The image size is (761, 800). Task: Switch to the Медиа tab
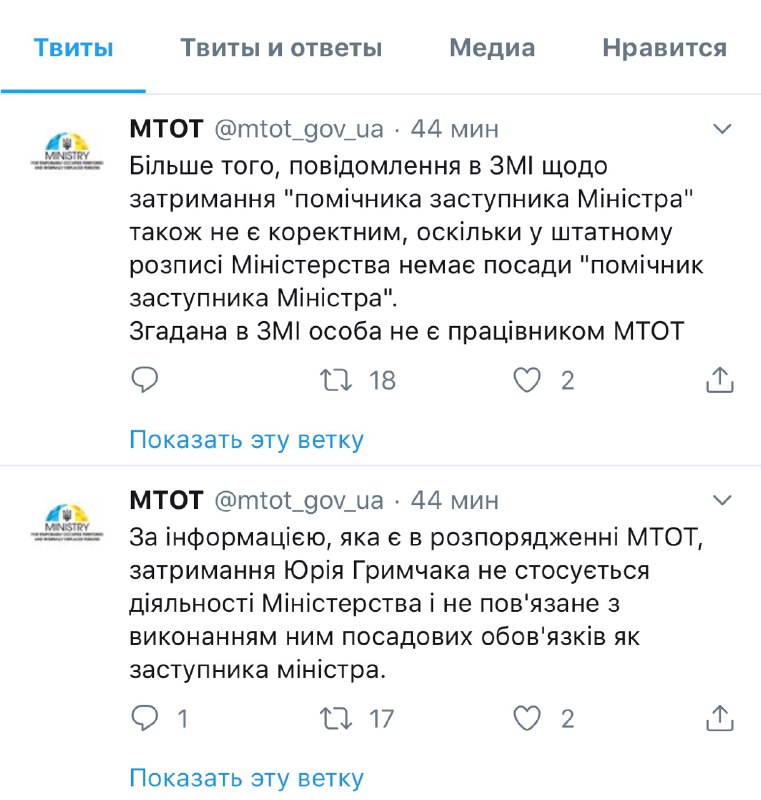tap(493, 47)
